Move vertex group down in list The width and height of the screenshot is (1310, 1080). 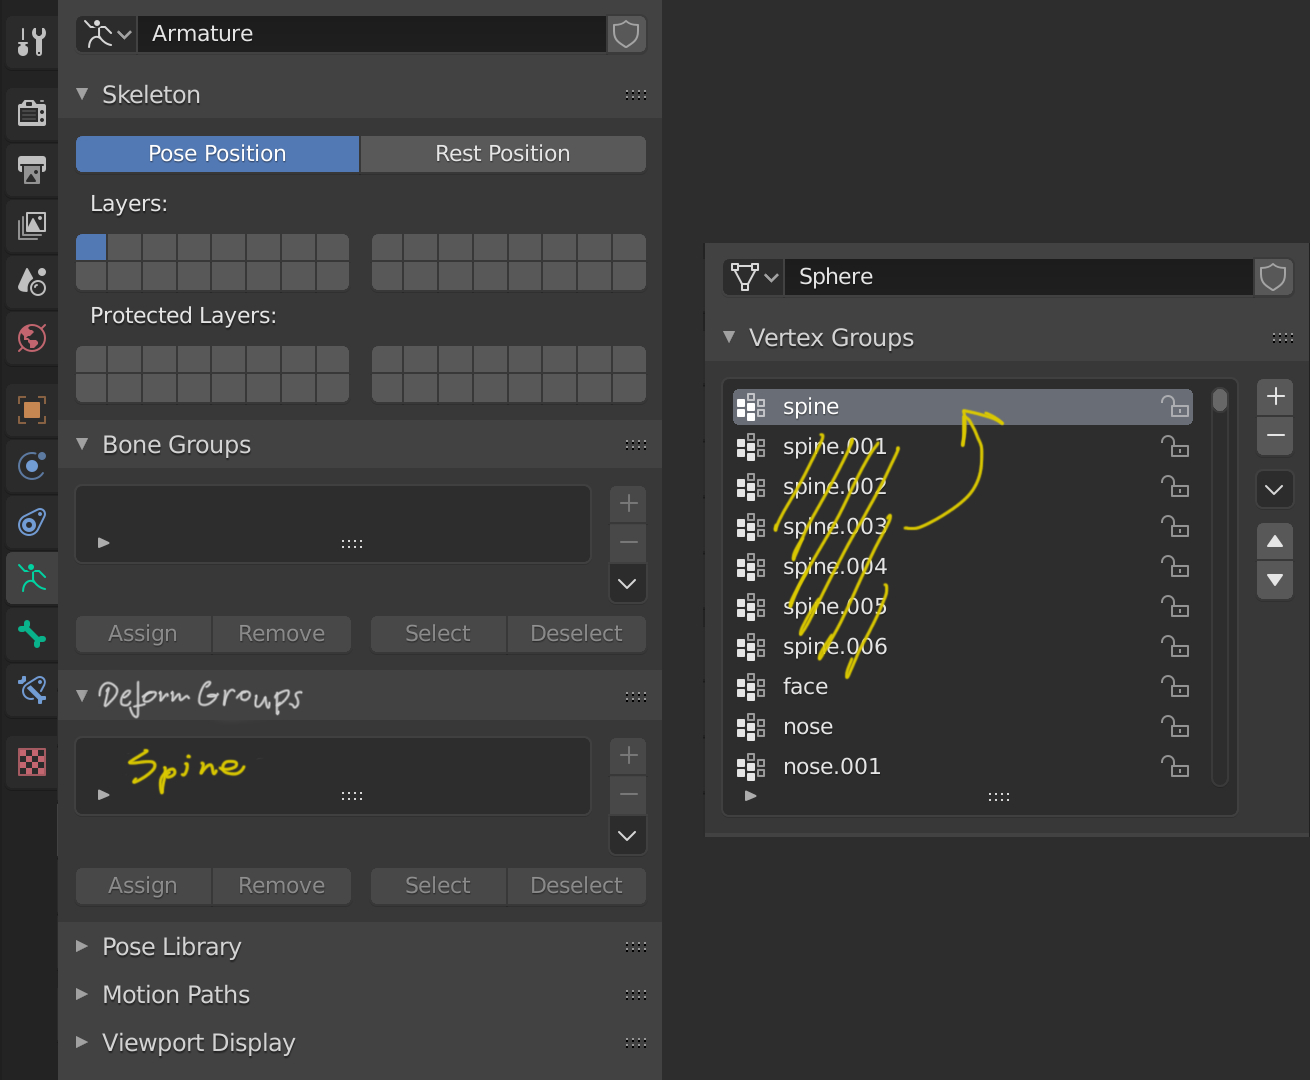[x=1275, y=580]
